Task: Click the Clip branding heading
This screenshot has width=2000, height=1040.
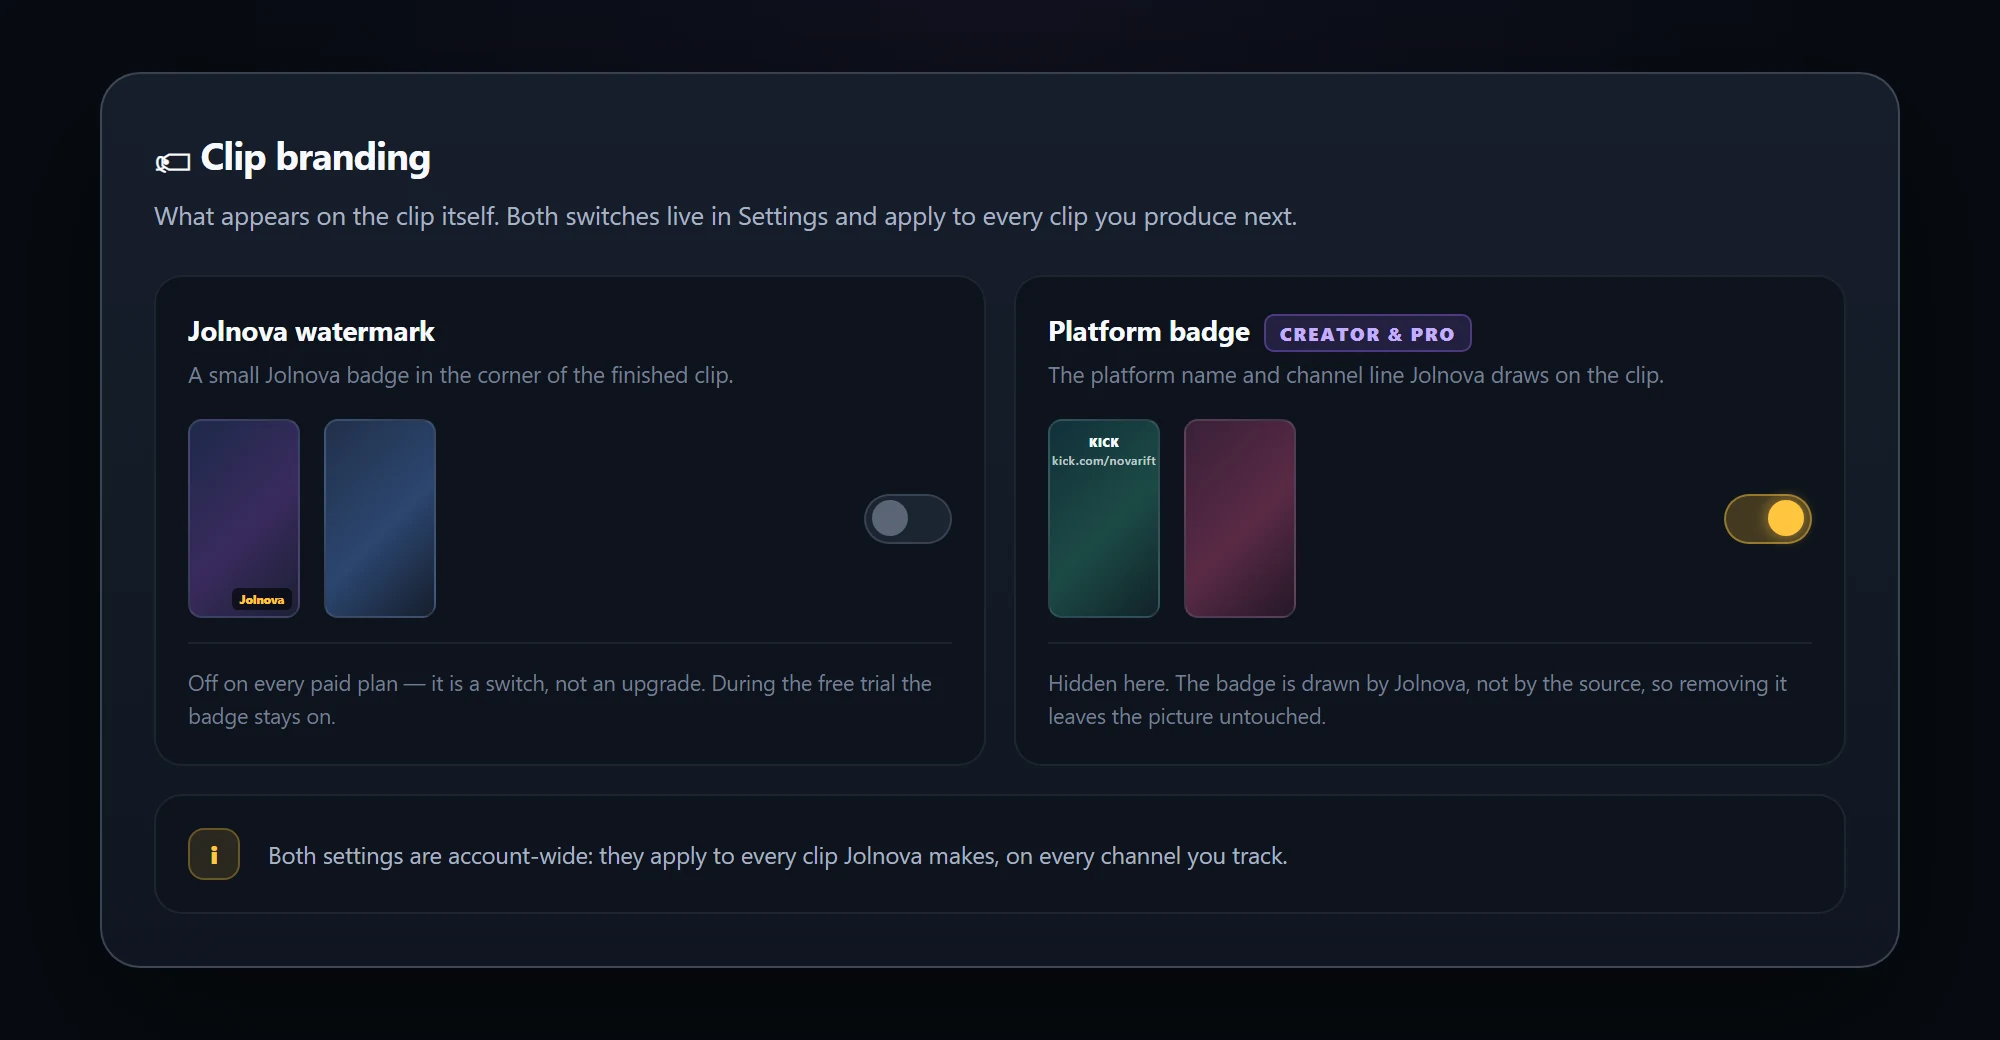Action: (315, 158)
